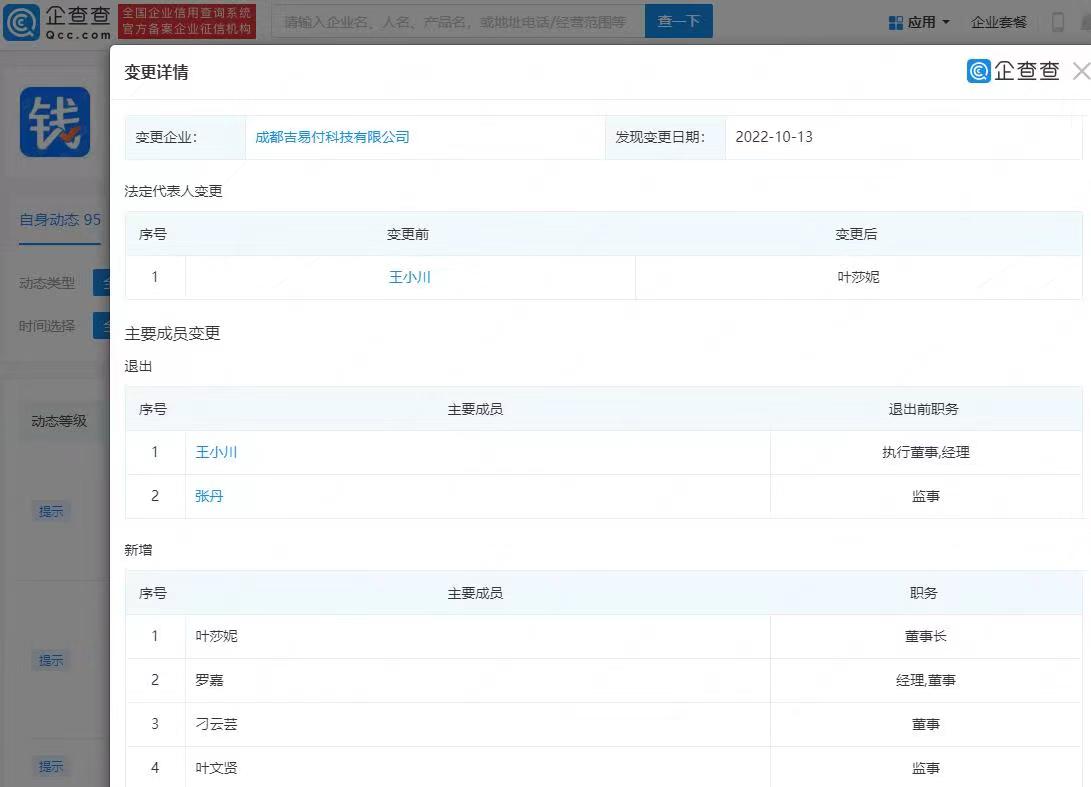
Task: Select the 叶莎妮 name in 变更后 column
Action: coord(858,278)
